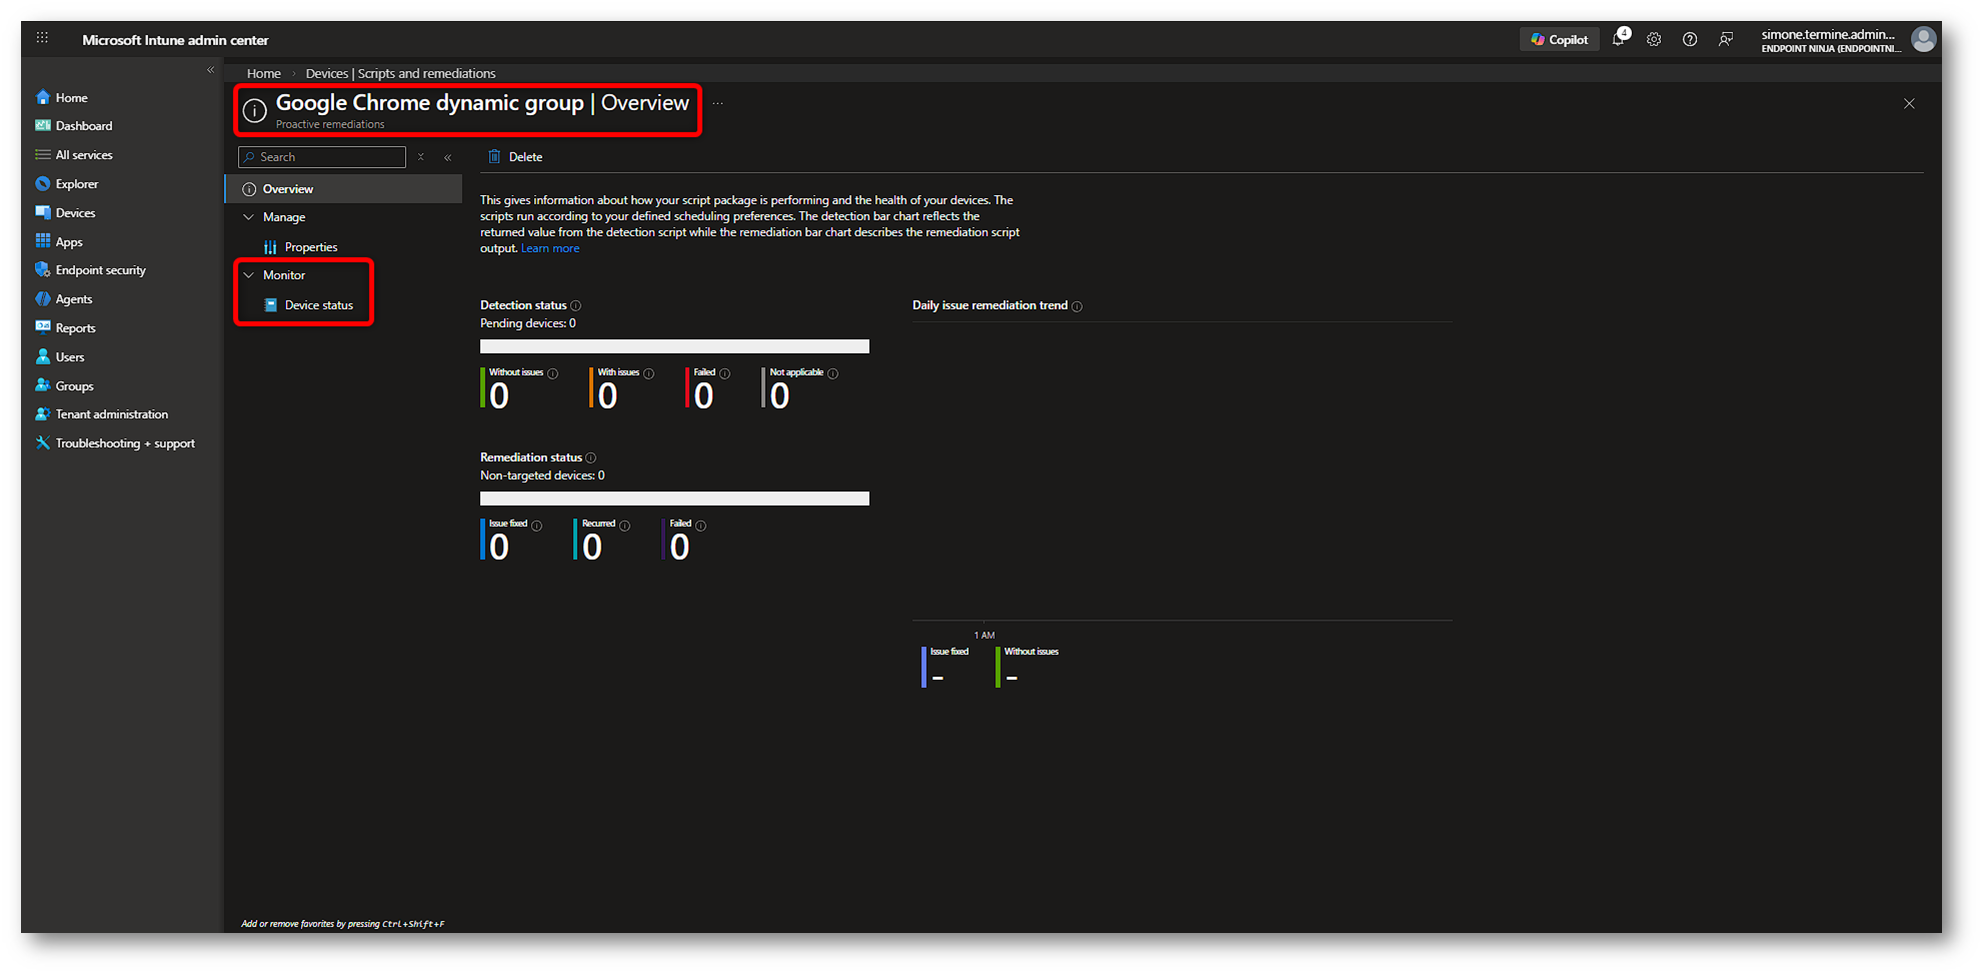
Task: Click the "Pending devices: 0" text
Action: click(x=528, y=323)
